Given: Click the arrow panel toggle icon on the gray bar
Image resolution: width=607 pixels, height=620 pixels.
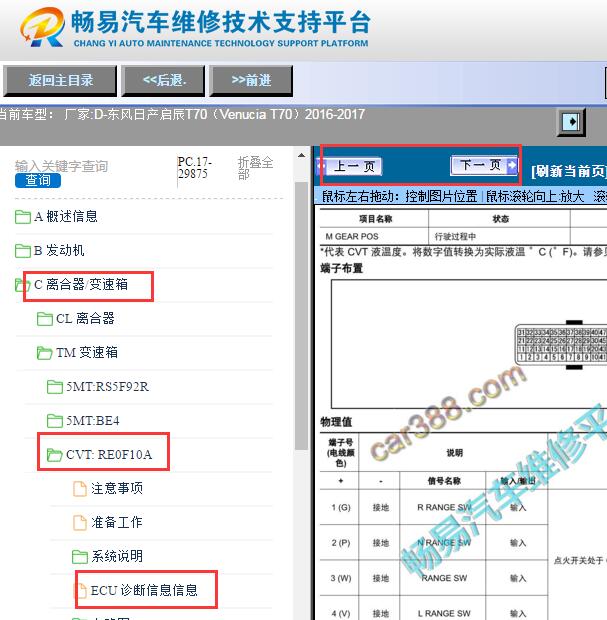Looking at the screenshot, I should tap(571, 122).
